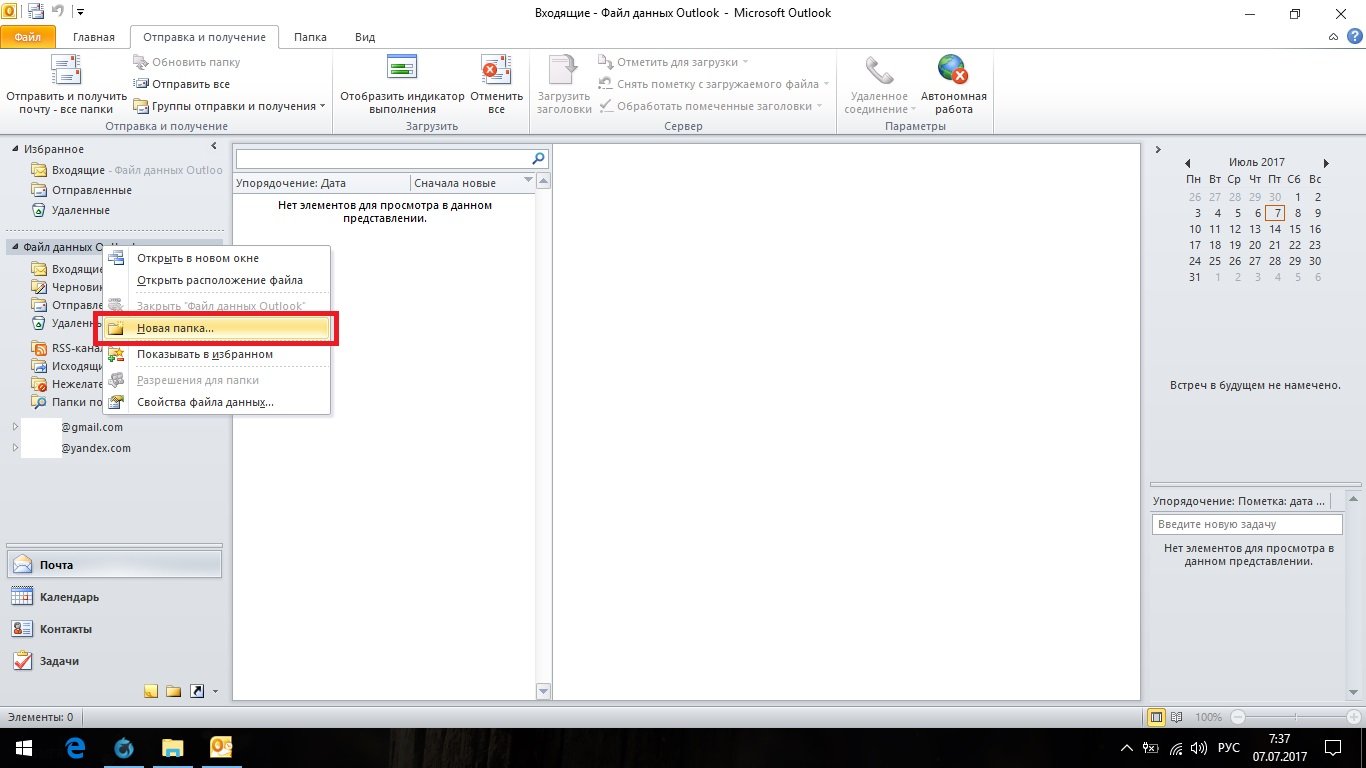The width and height of the screenshot is (1366, 768).
Task: Switch to the Папка ribbon tab
Action: [310, 37]
